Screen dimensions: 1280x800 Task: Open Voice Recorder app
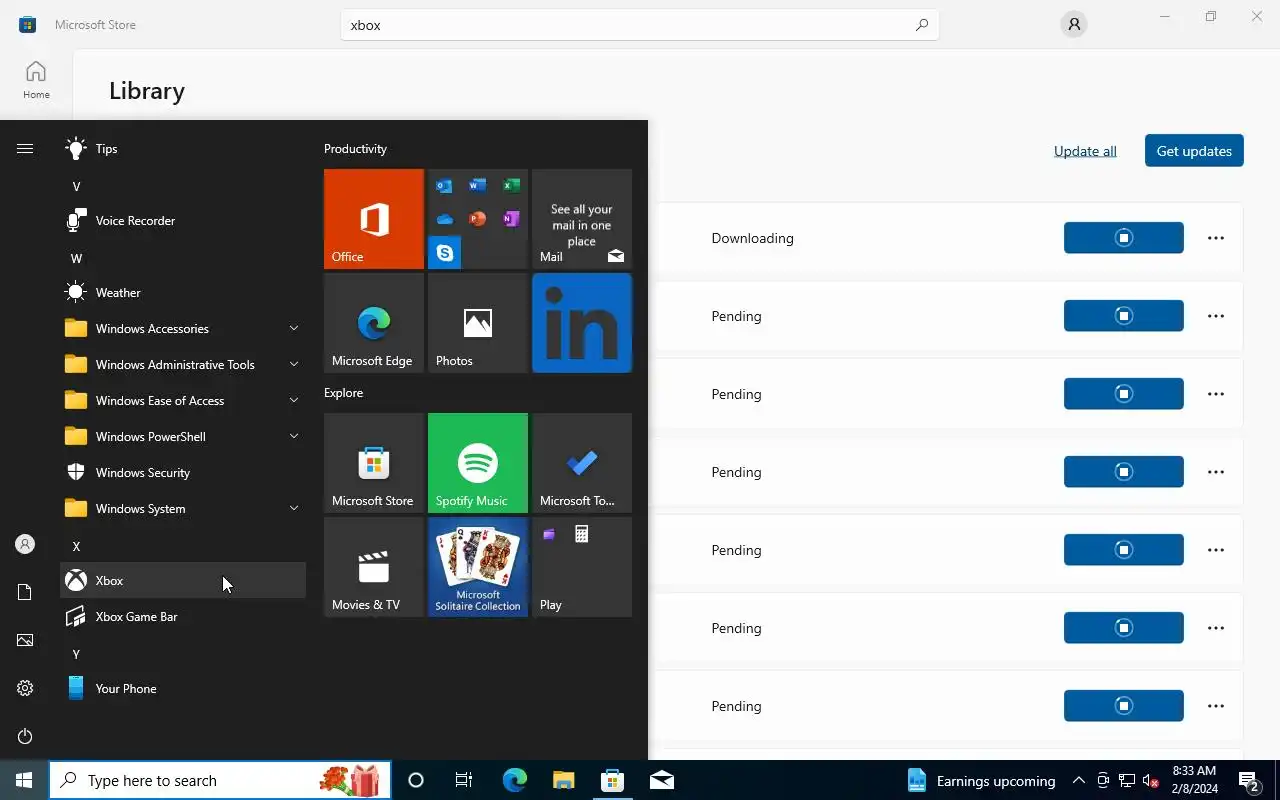click(x=183, y=220)
